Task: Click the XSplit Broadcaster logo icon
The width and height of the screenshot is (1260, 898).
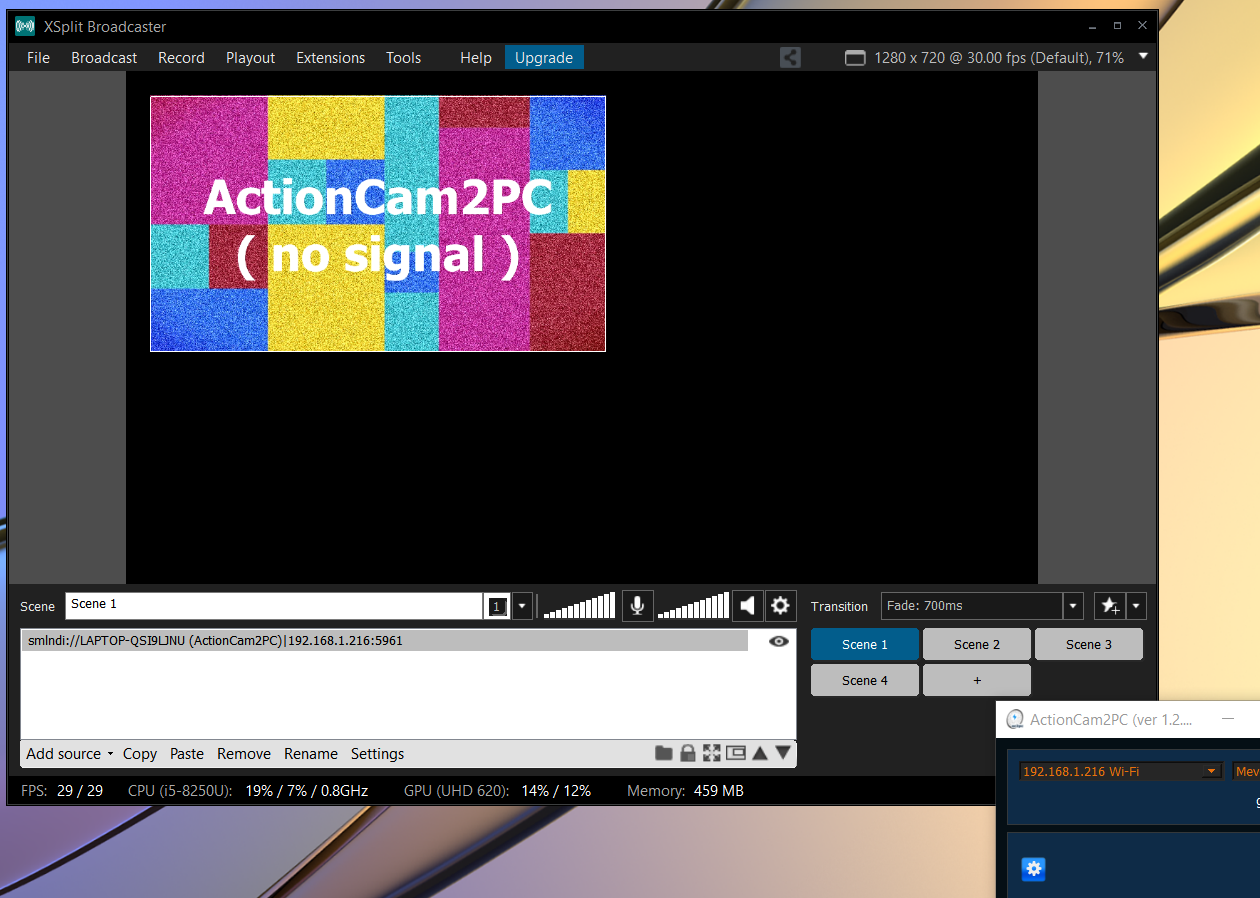Action: click(25, 26)
